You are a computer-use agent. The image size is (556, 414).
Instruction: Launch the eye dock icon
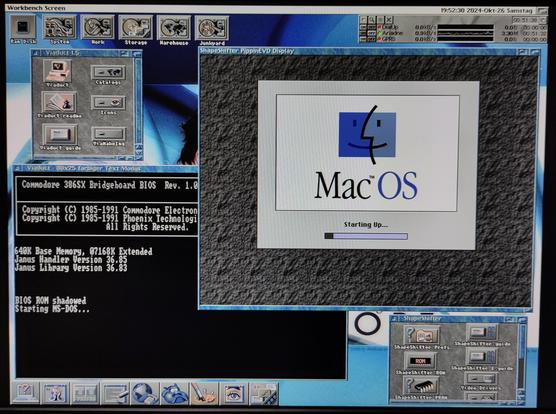click(233, 393)
